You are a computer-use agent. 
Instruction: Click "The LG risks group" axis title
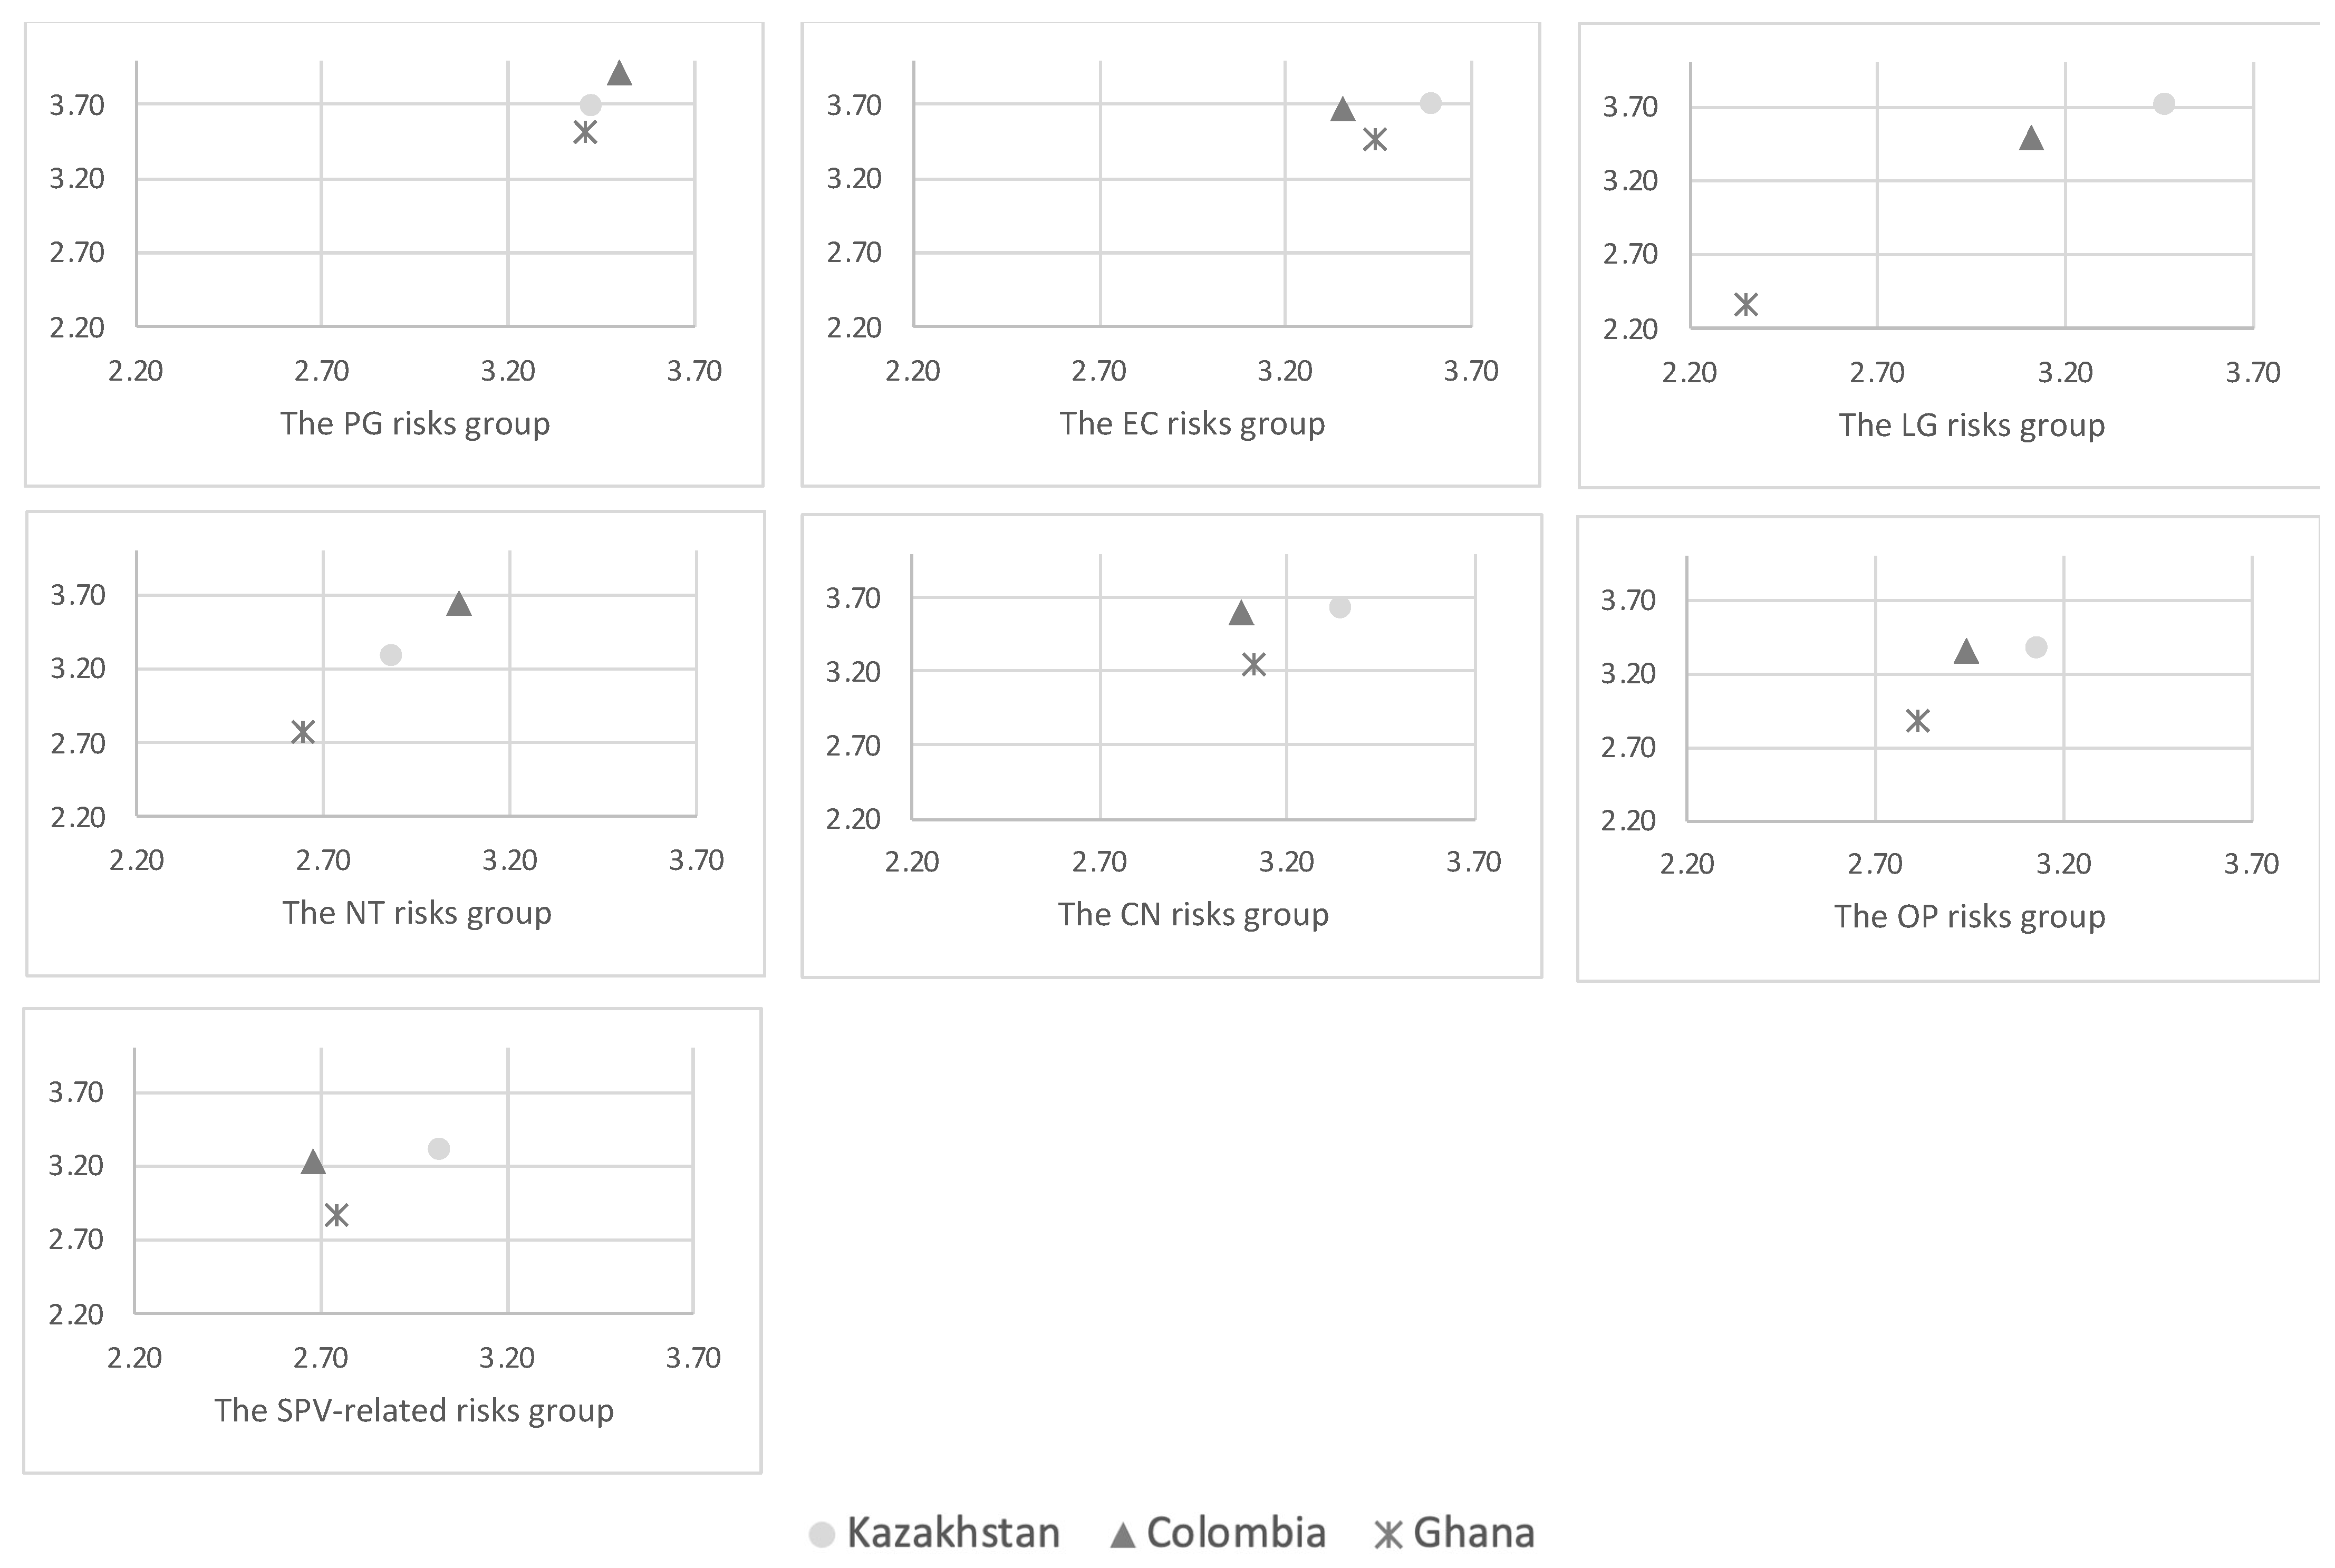point(1971,426)
